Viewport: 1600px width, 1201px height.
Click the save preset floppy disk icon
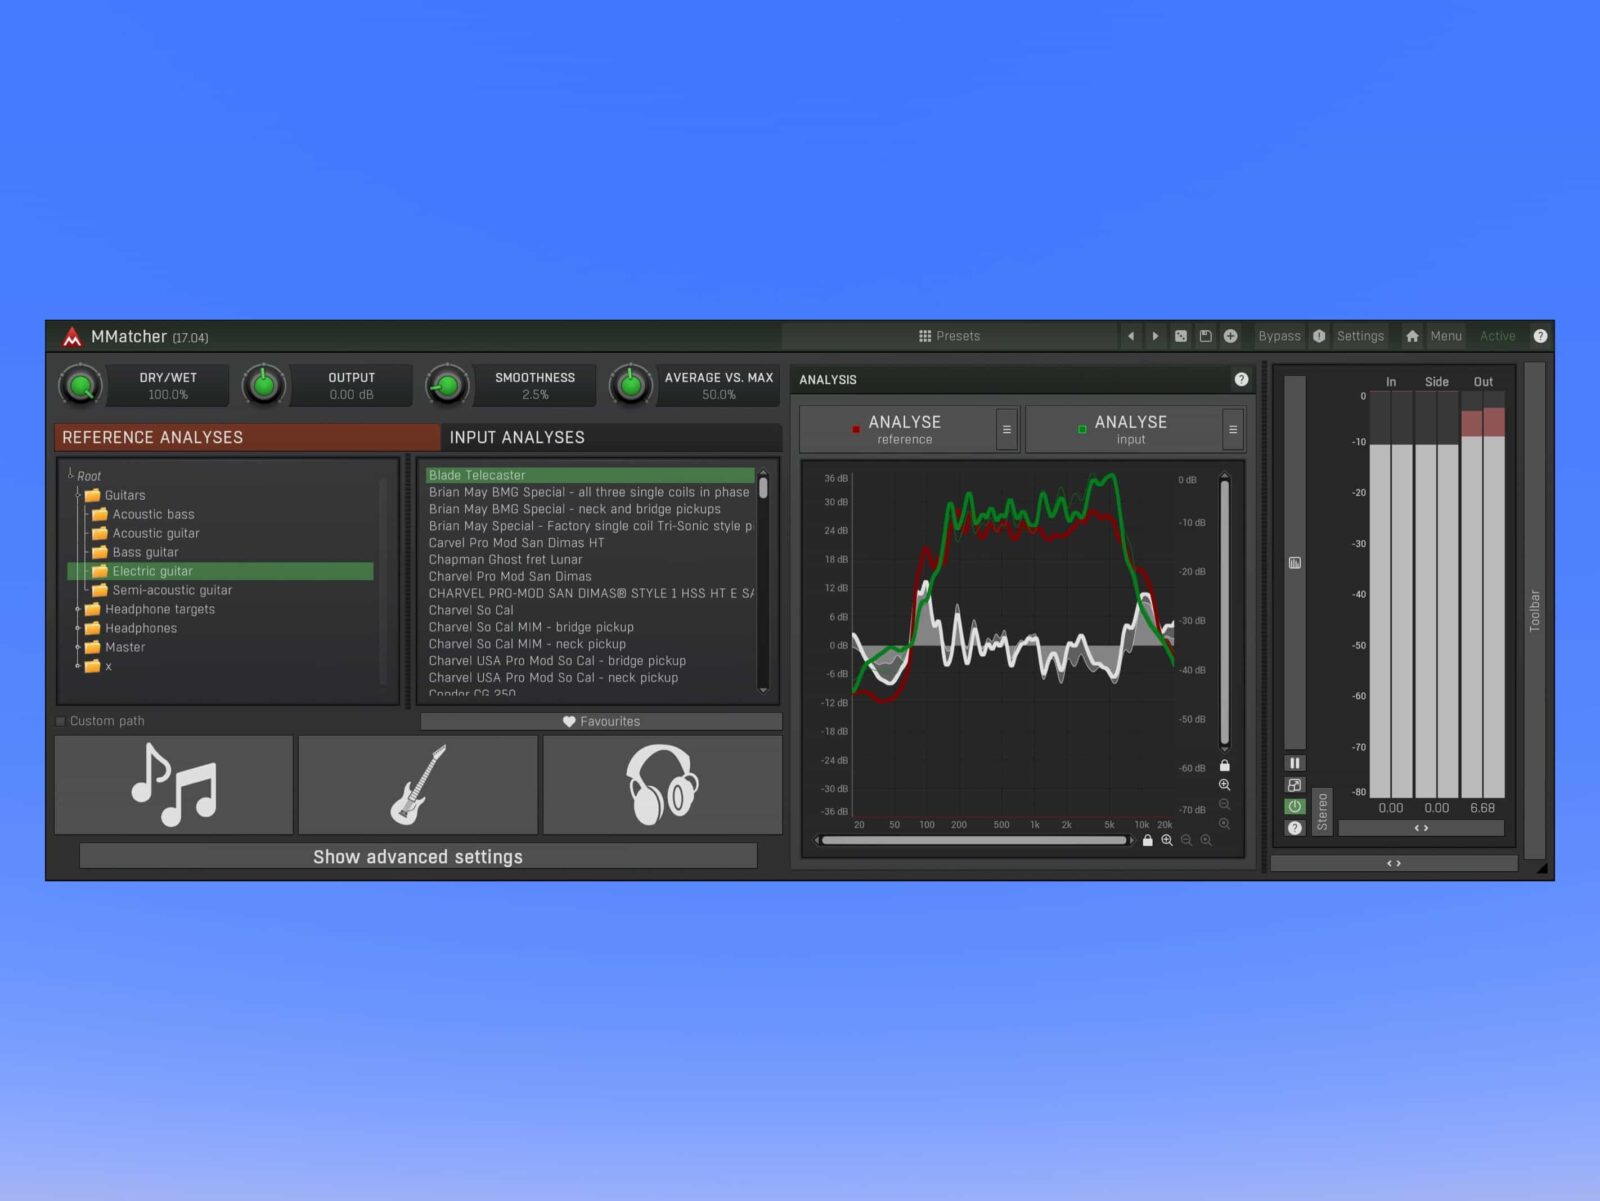point(1205,336)
